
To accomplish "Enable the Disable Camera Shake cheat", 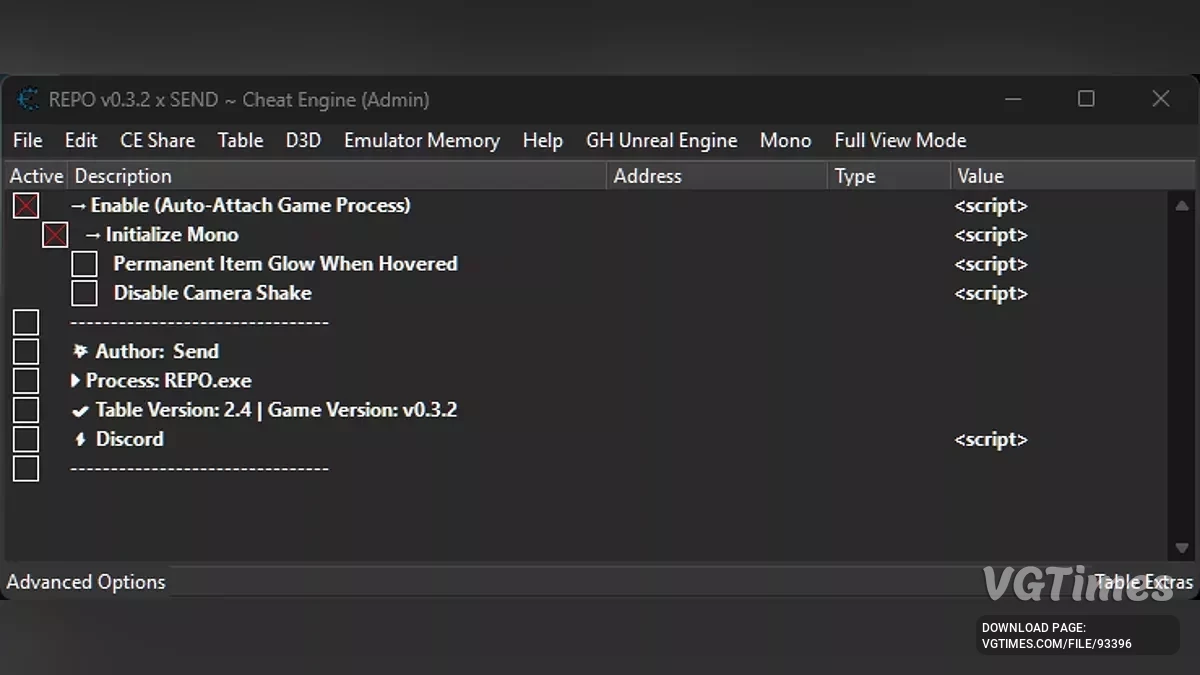I will coord(84,292).
